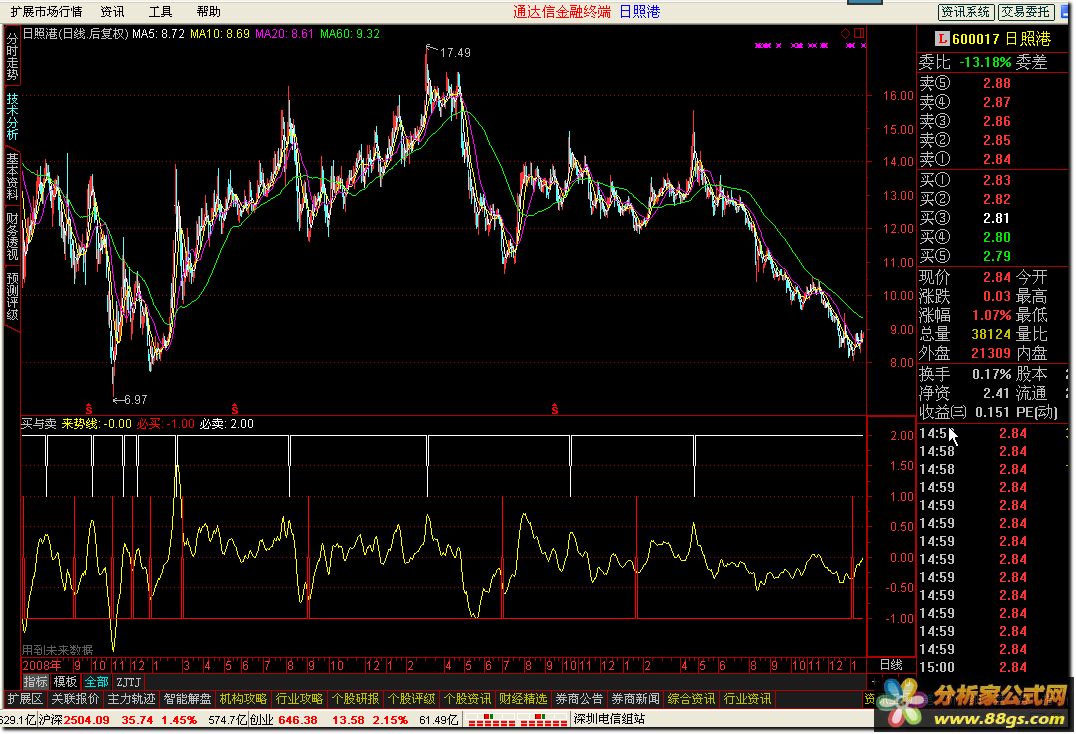Viewport: 1076px width, 734px height.
Task: Open the 综合资讯 bottom tab
Action: click(691, 699)
